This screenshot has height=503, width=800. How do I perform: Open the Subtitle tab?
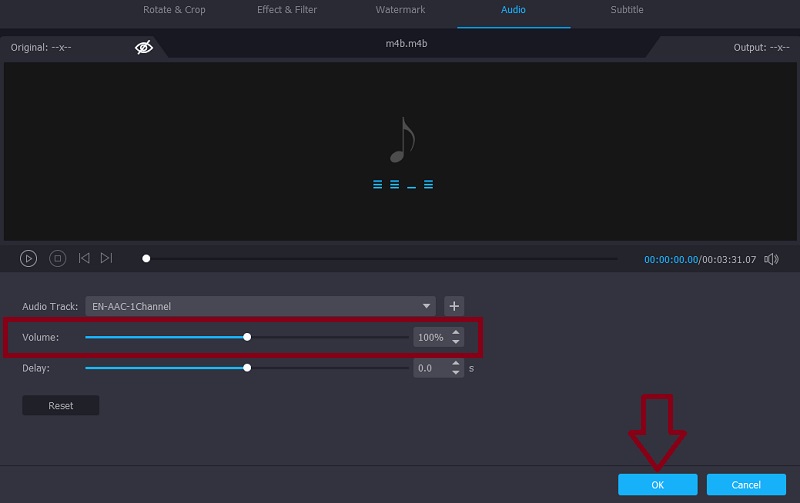coord(627,10)
